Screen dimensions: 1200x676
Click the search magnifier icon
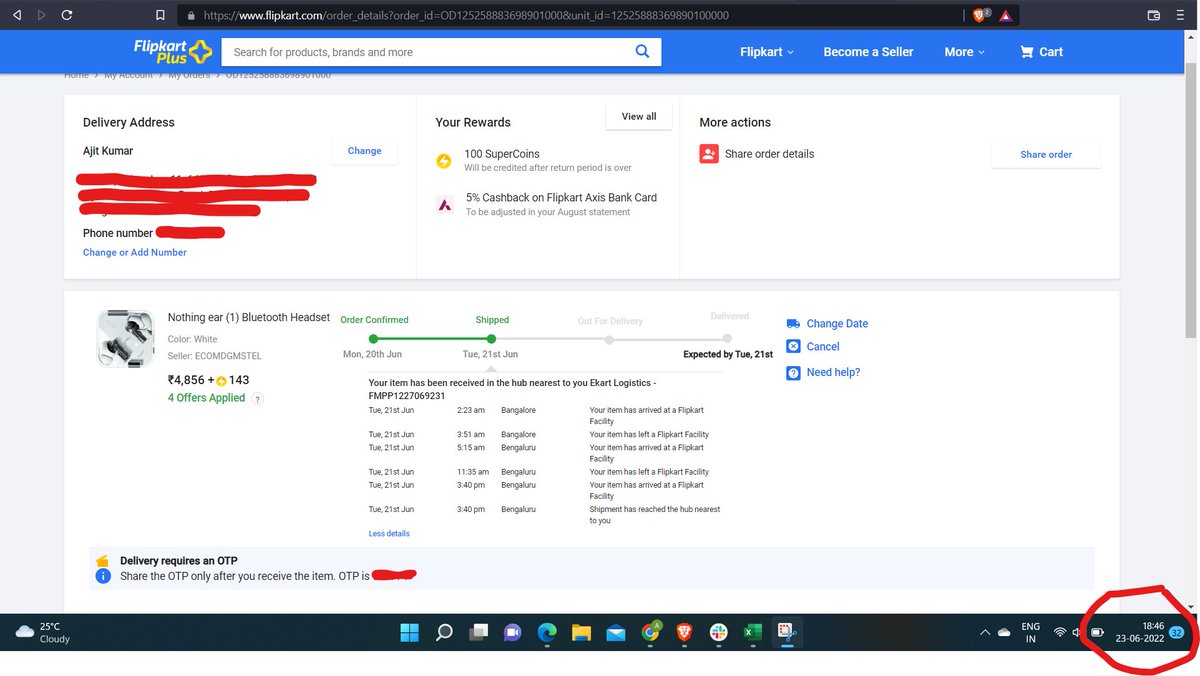(643, 51)
